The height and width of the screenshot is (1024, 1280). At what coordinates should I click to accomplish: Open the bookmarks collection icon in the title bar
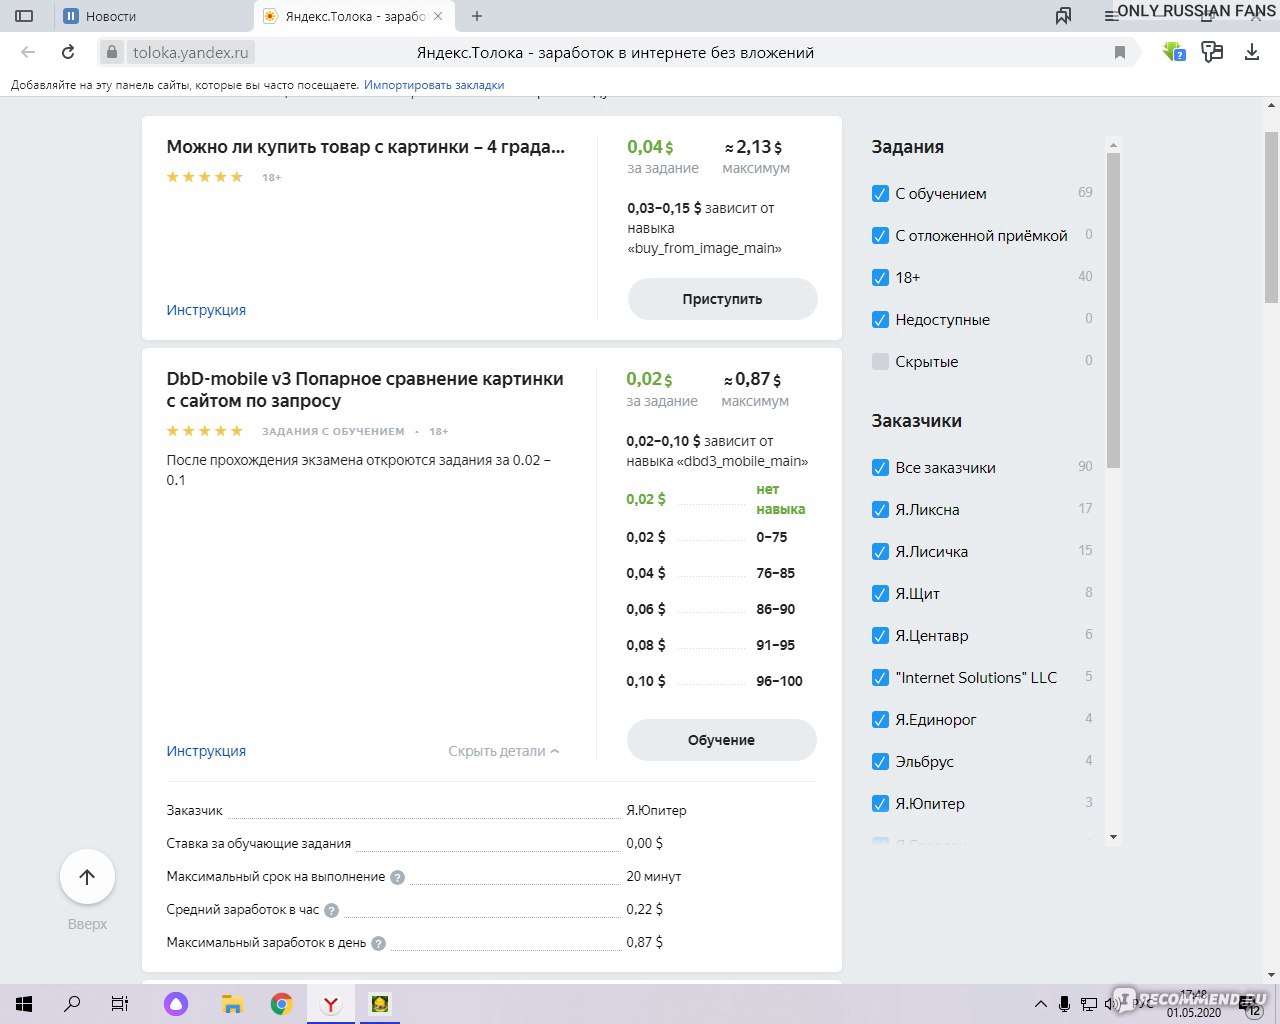[x=1063, y=16]
